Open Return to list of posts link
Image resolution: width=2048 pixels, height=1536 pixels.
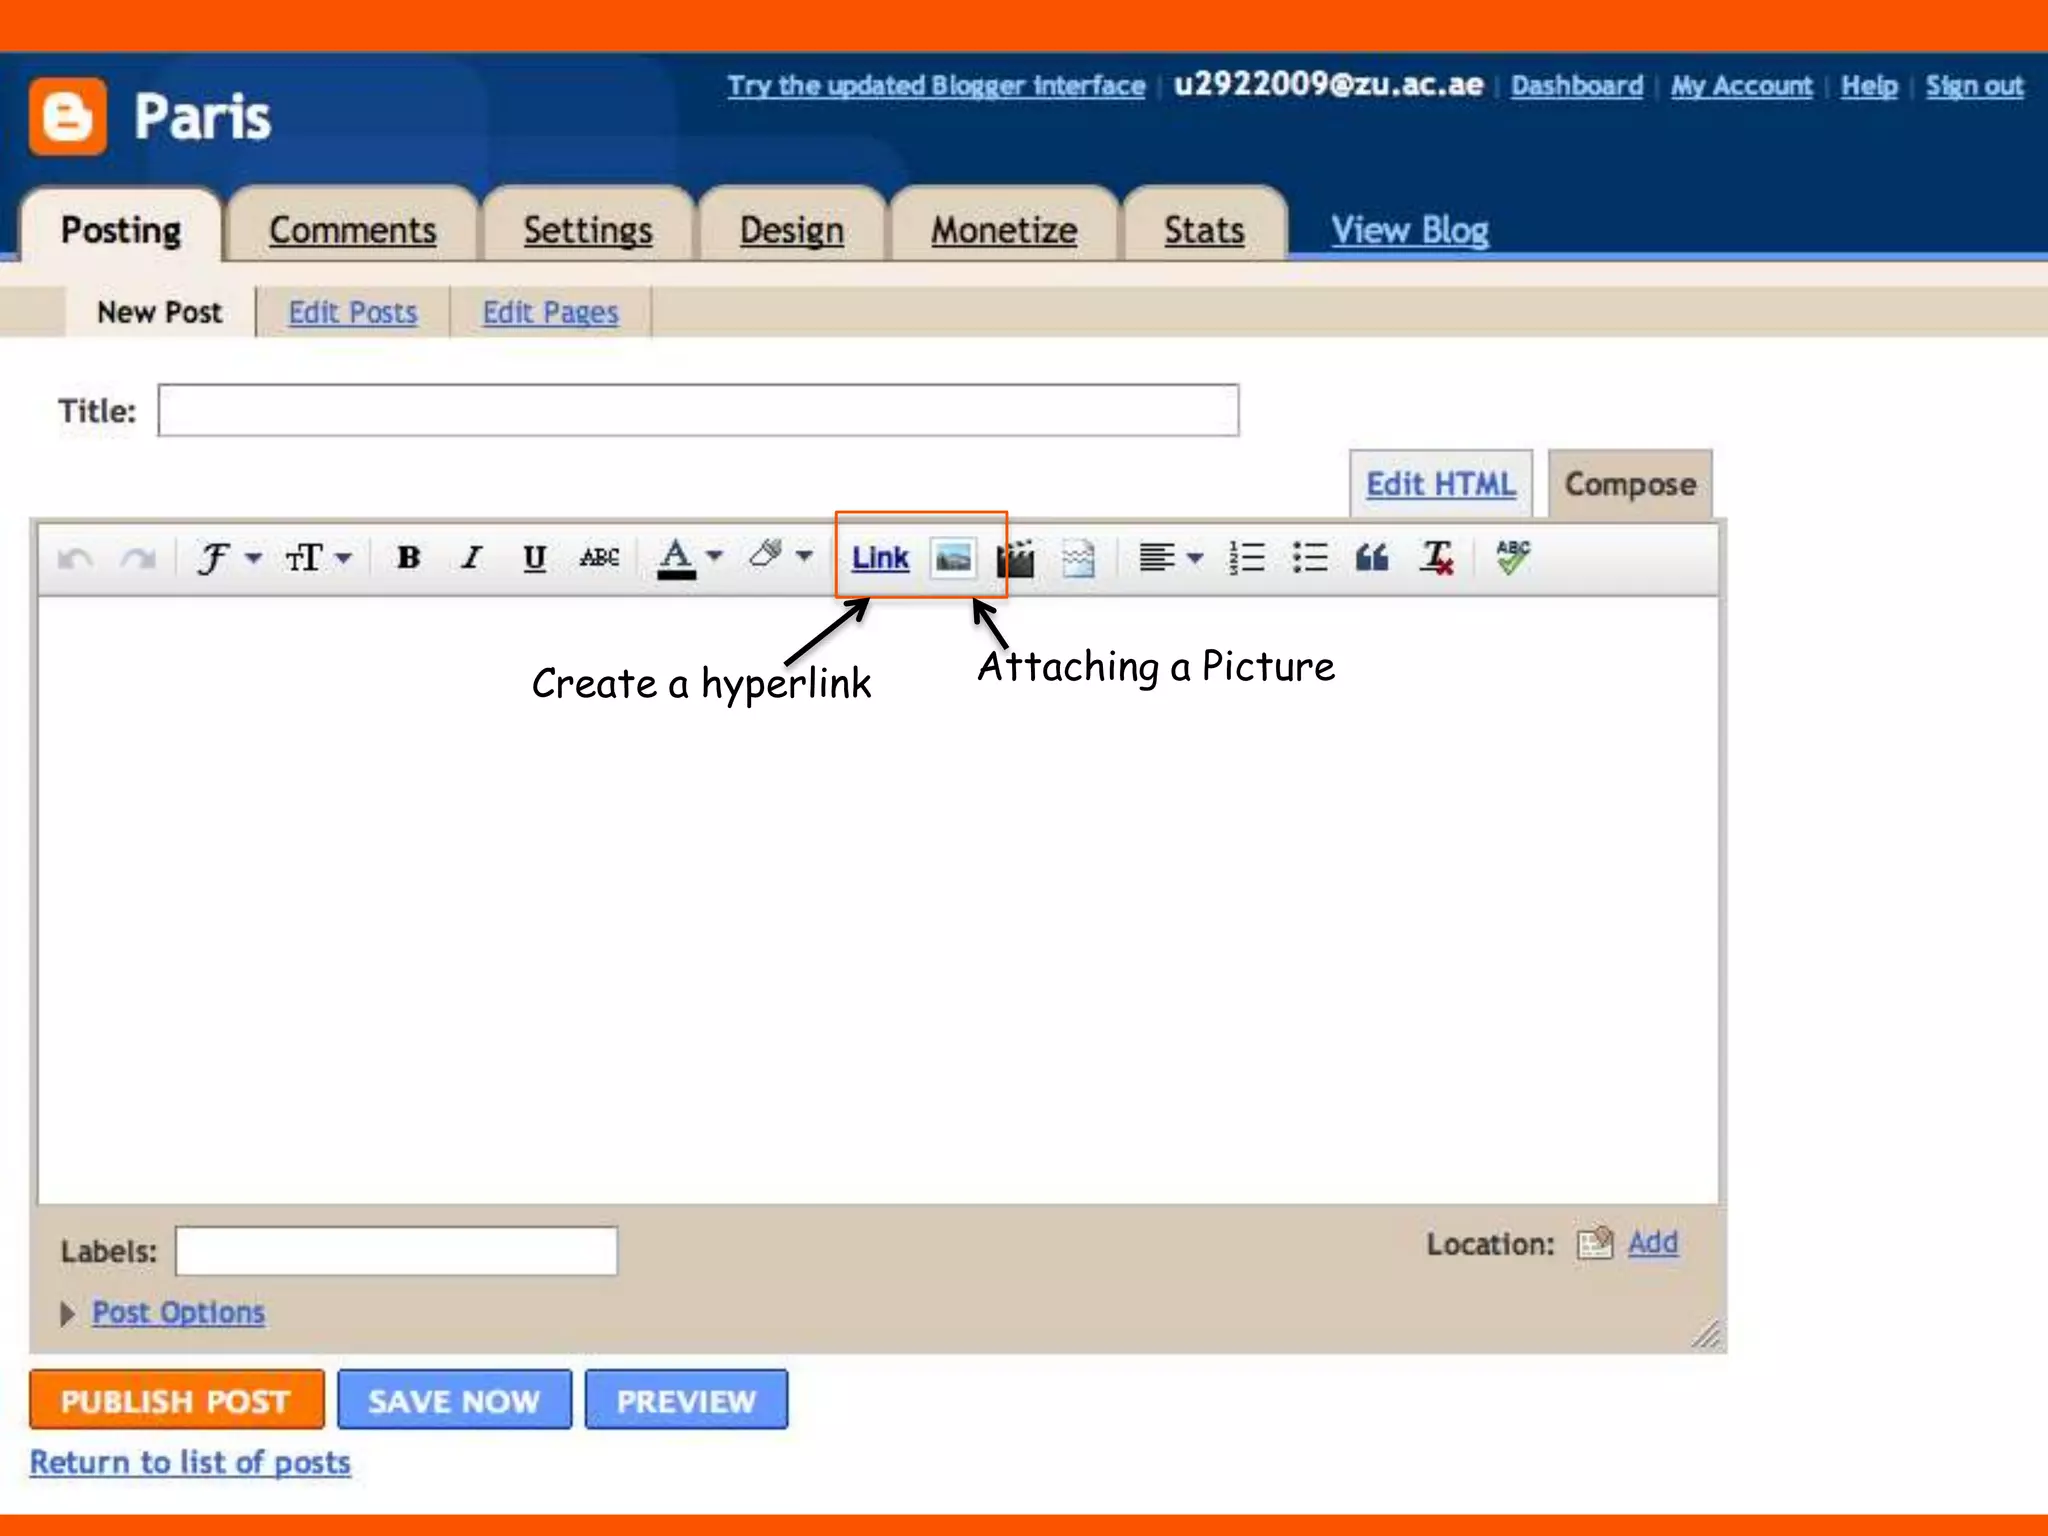coord(190,1462)
